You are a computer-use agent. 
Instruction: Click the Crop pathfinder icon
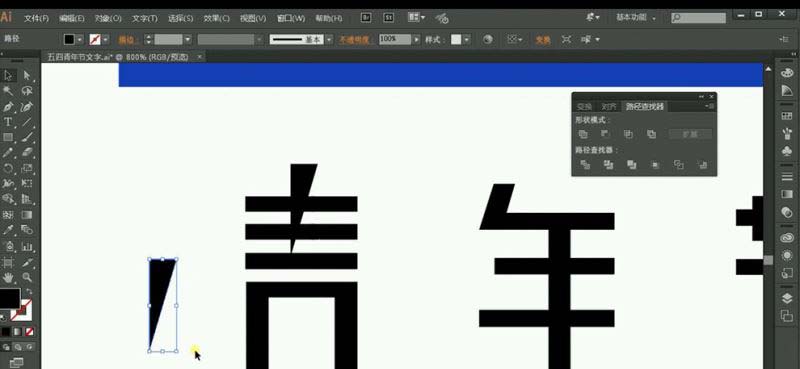[x=655, y=165]
